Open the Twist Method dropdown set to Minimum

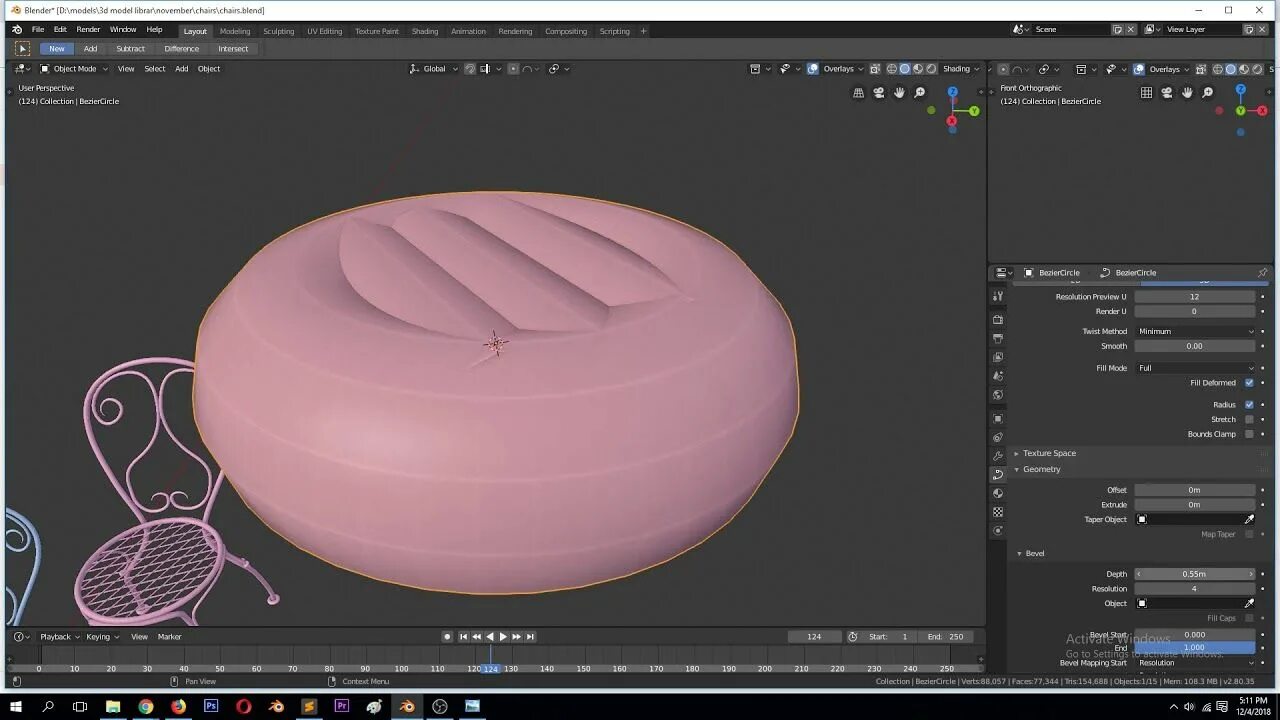(1195, 331)
